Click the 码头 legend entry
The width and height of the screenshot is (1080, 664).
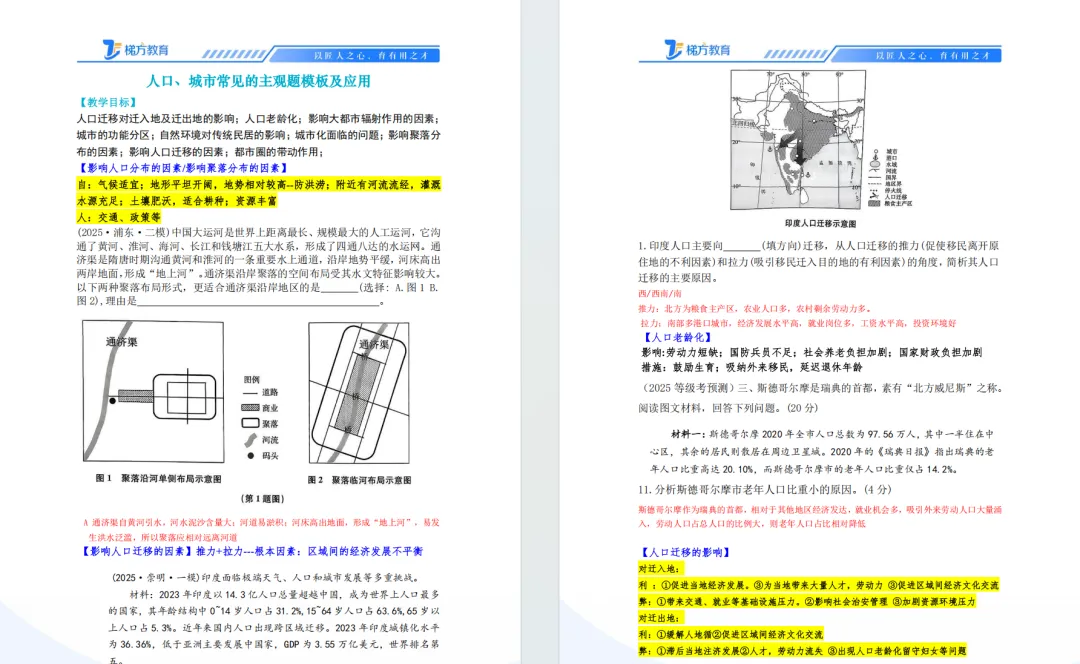[260, 455]
